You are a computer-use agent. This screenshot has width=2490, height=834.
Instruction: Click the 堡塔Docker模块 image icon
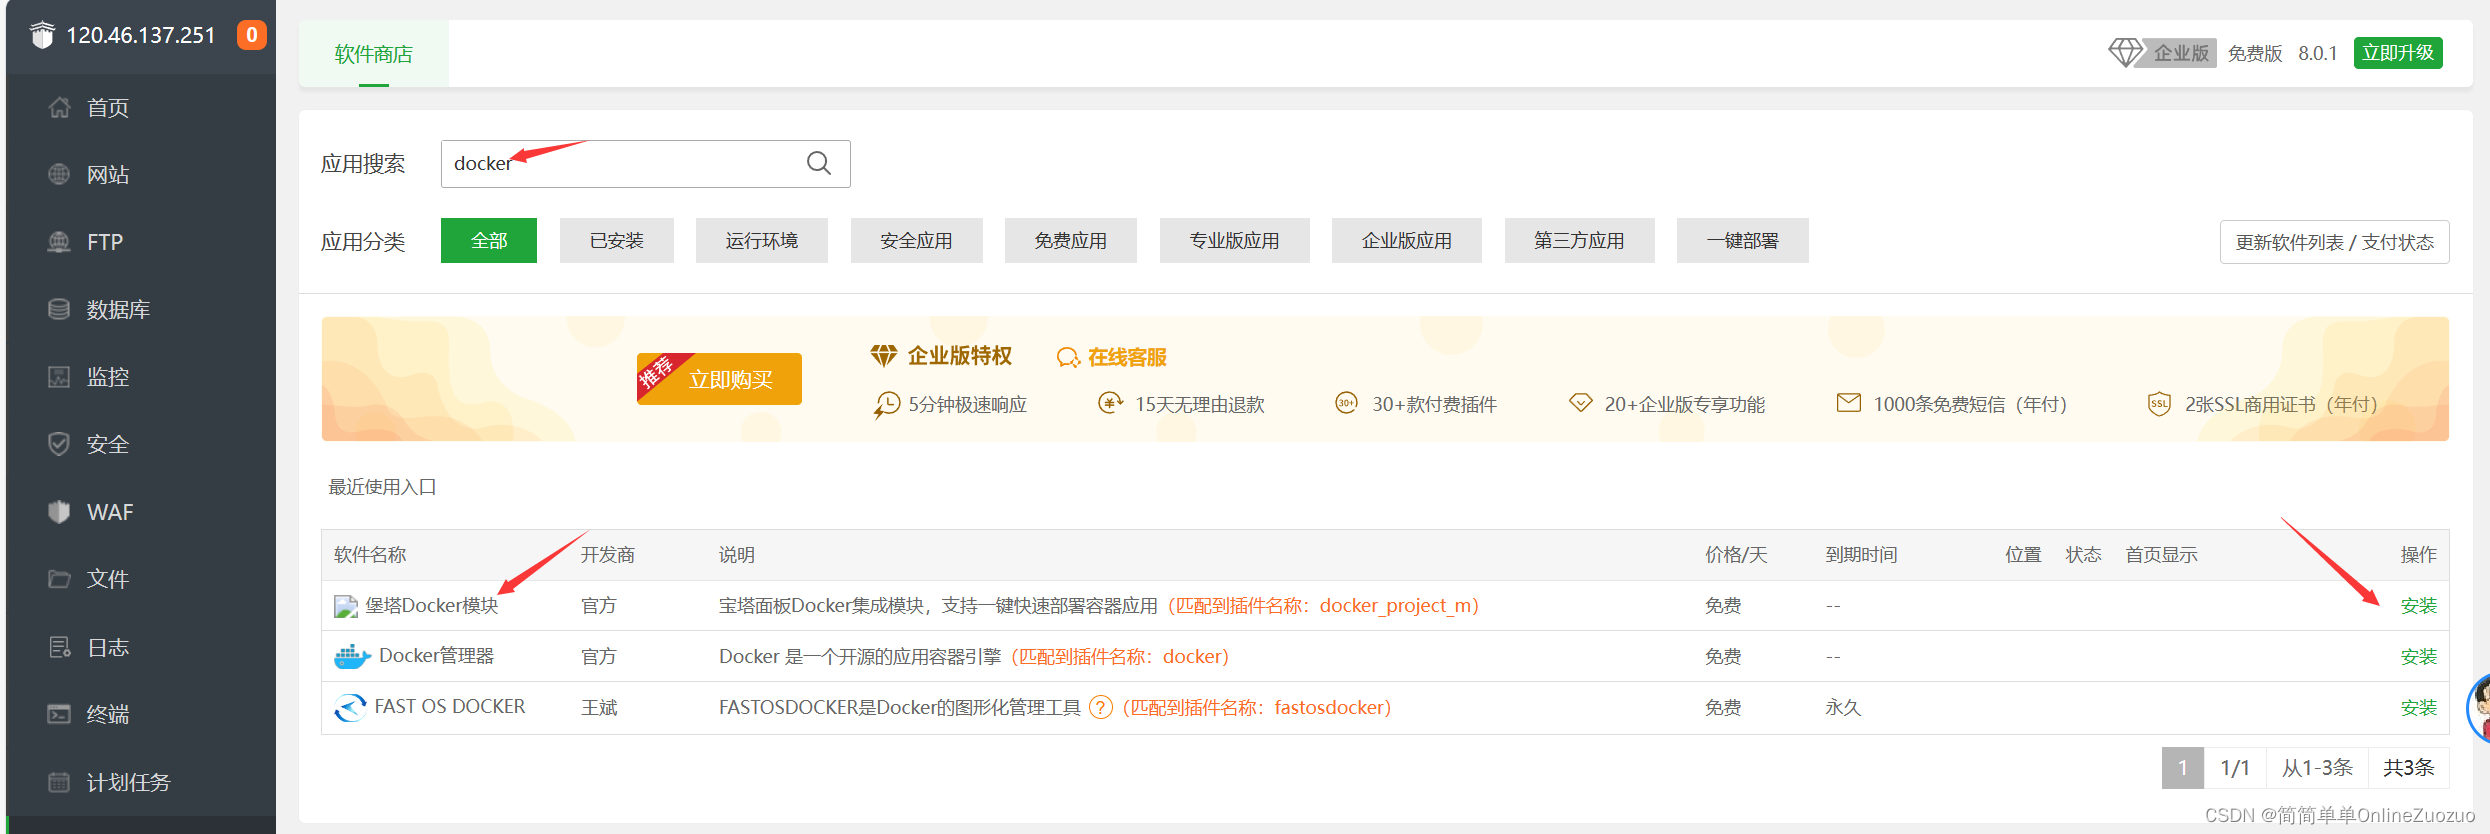point(346,606)
